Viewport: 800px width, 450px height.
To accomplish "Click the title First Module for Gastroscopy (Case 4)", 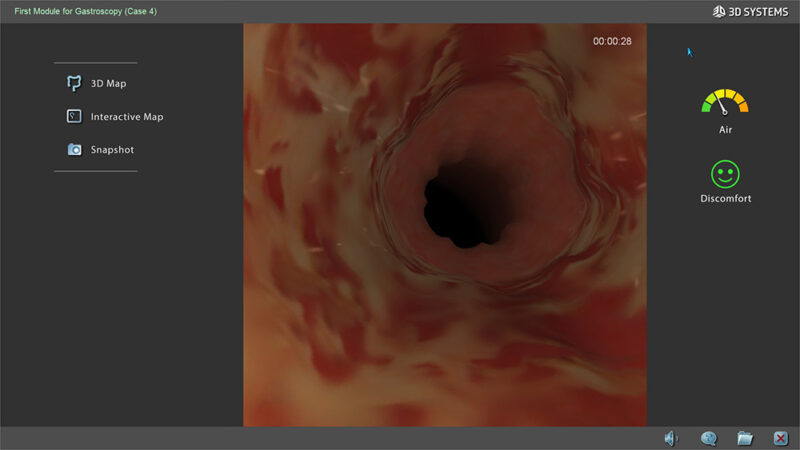I will pyautogui.click(x=86, y=11).
